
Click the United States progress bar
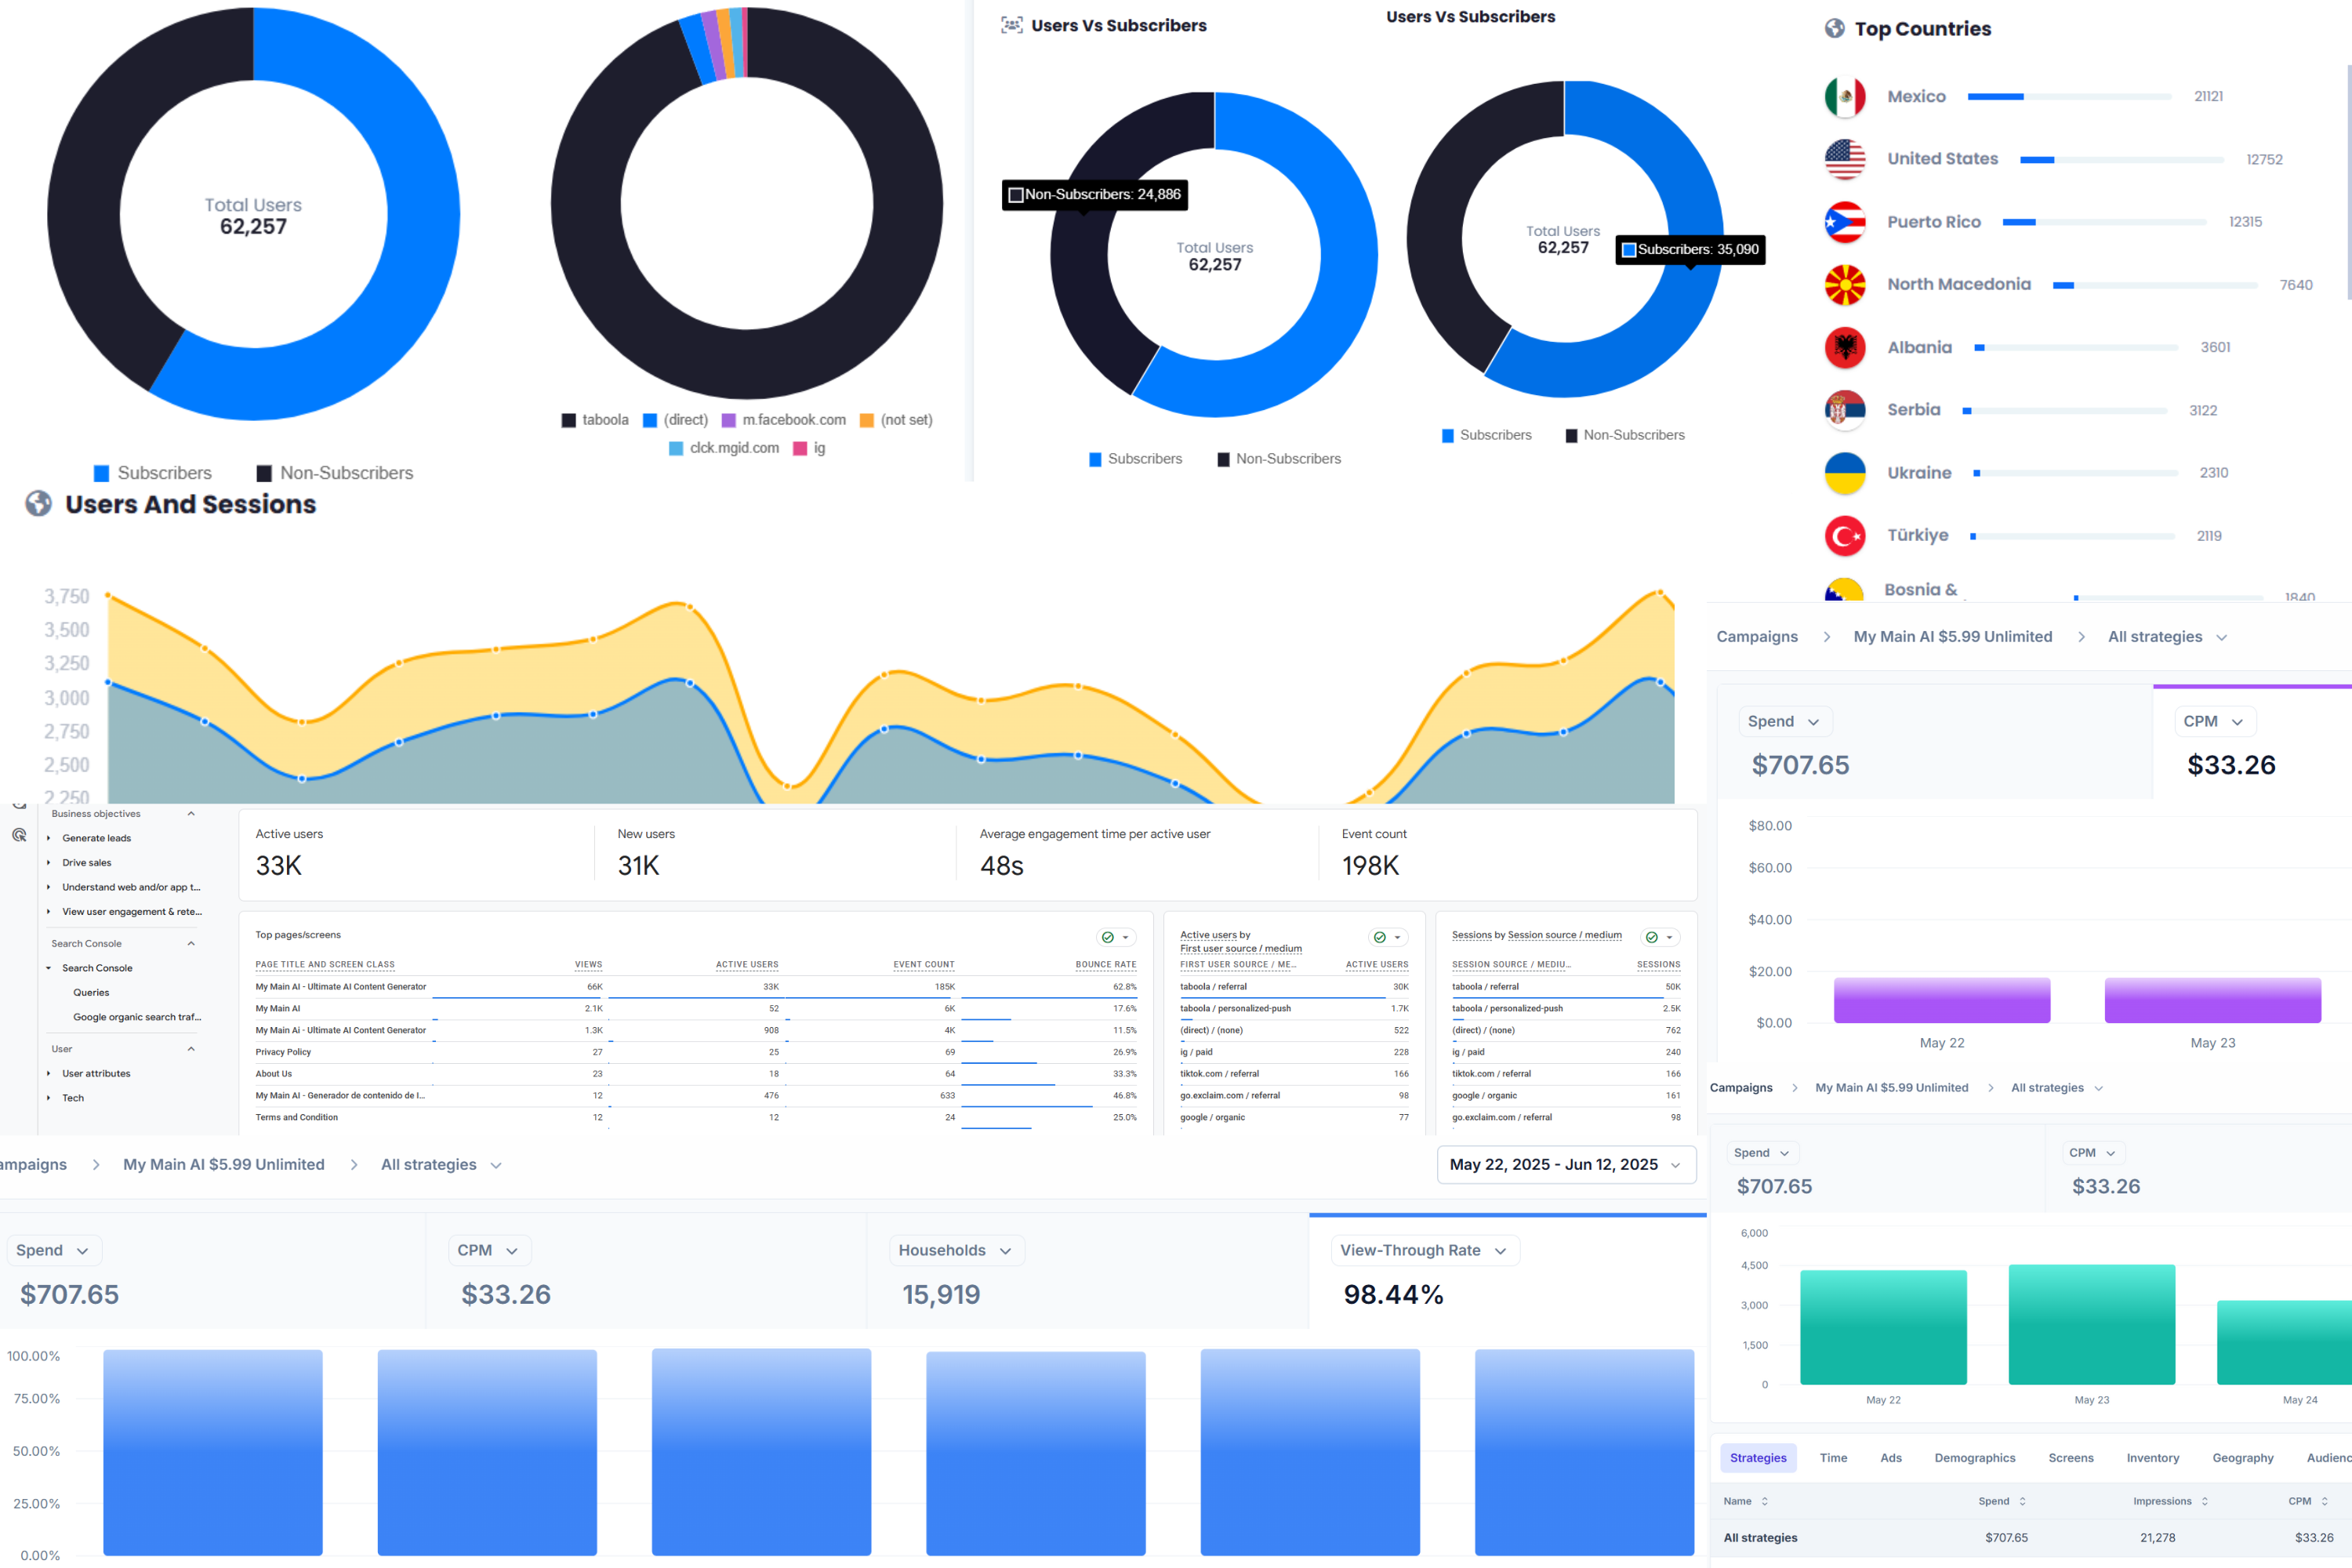pos(2121,160)
